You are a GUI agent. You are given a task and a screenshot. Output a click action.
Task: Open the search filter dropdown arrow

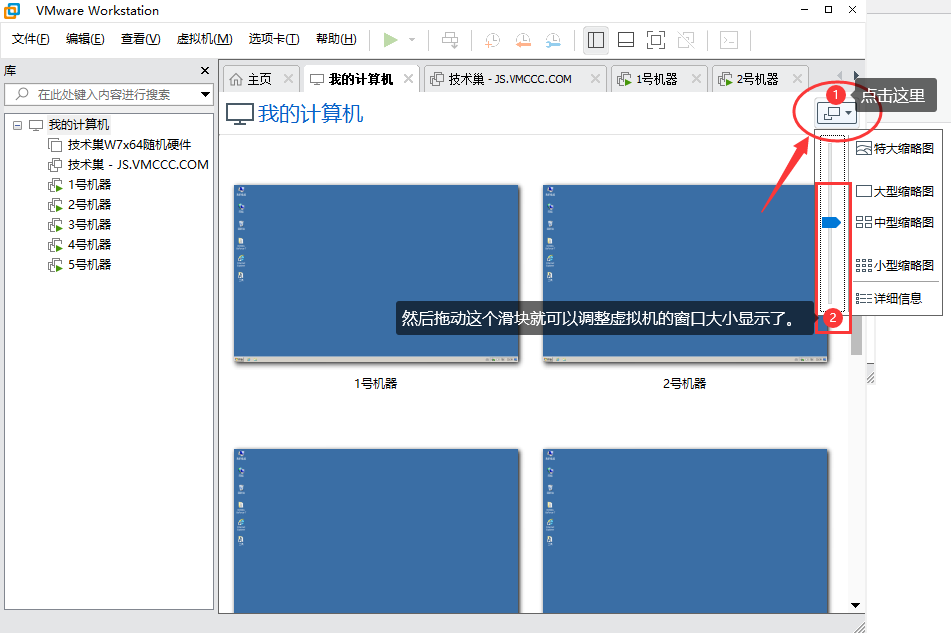tap(205, 94)
